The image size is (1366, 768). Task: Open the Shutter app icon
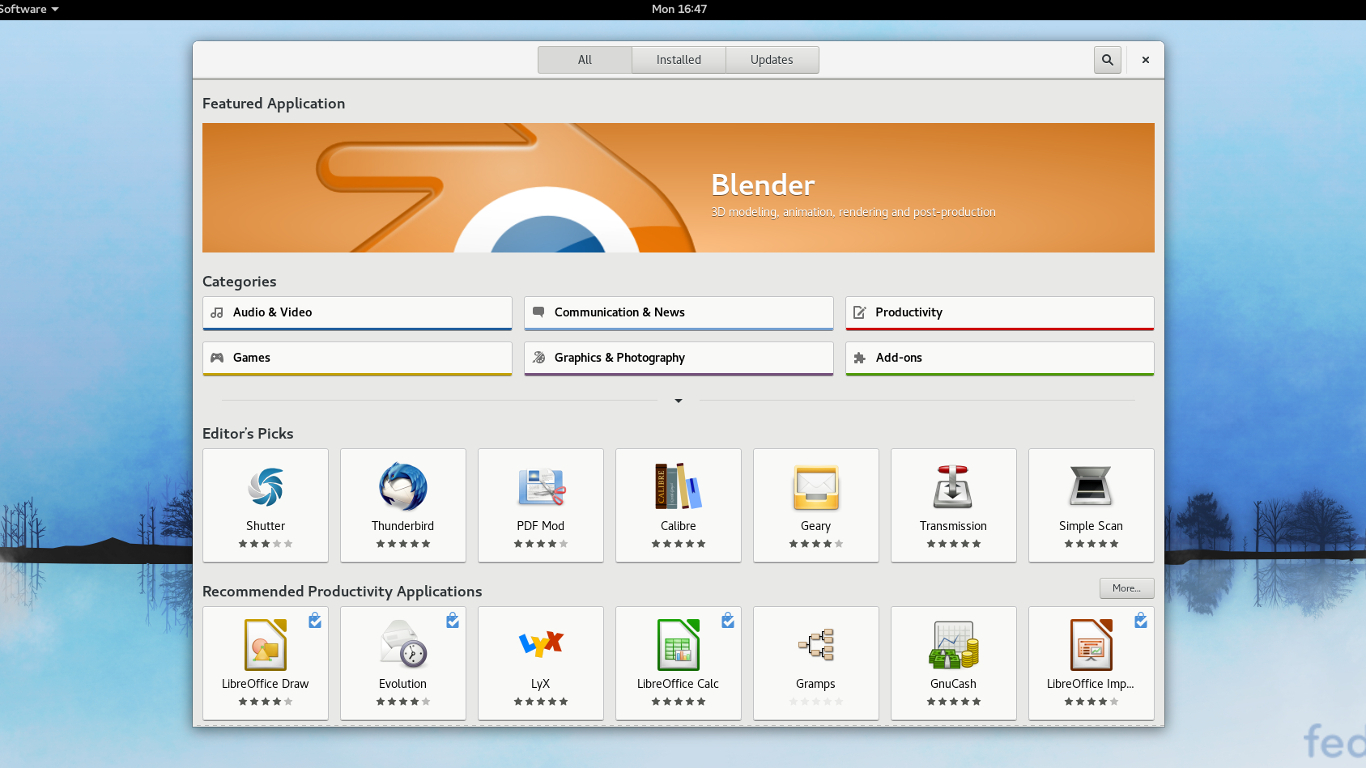pos(266,487)
